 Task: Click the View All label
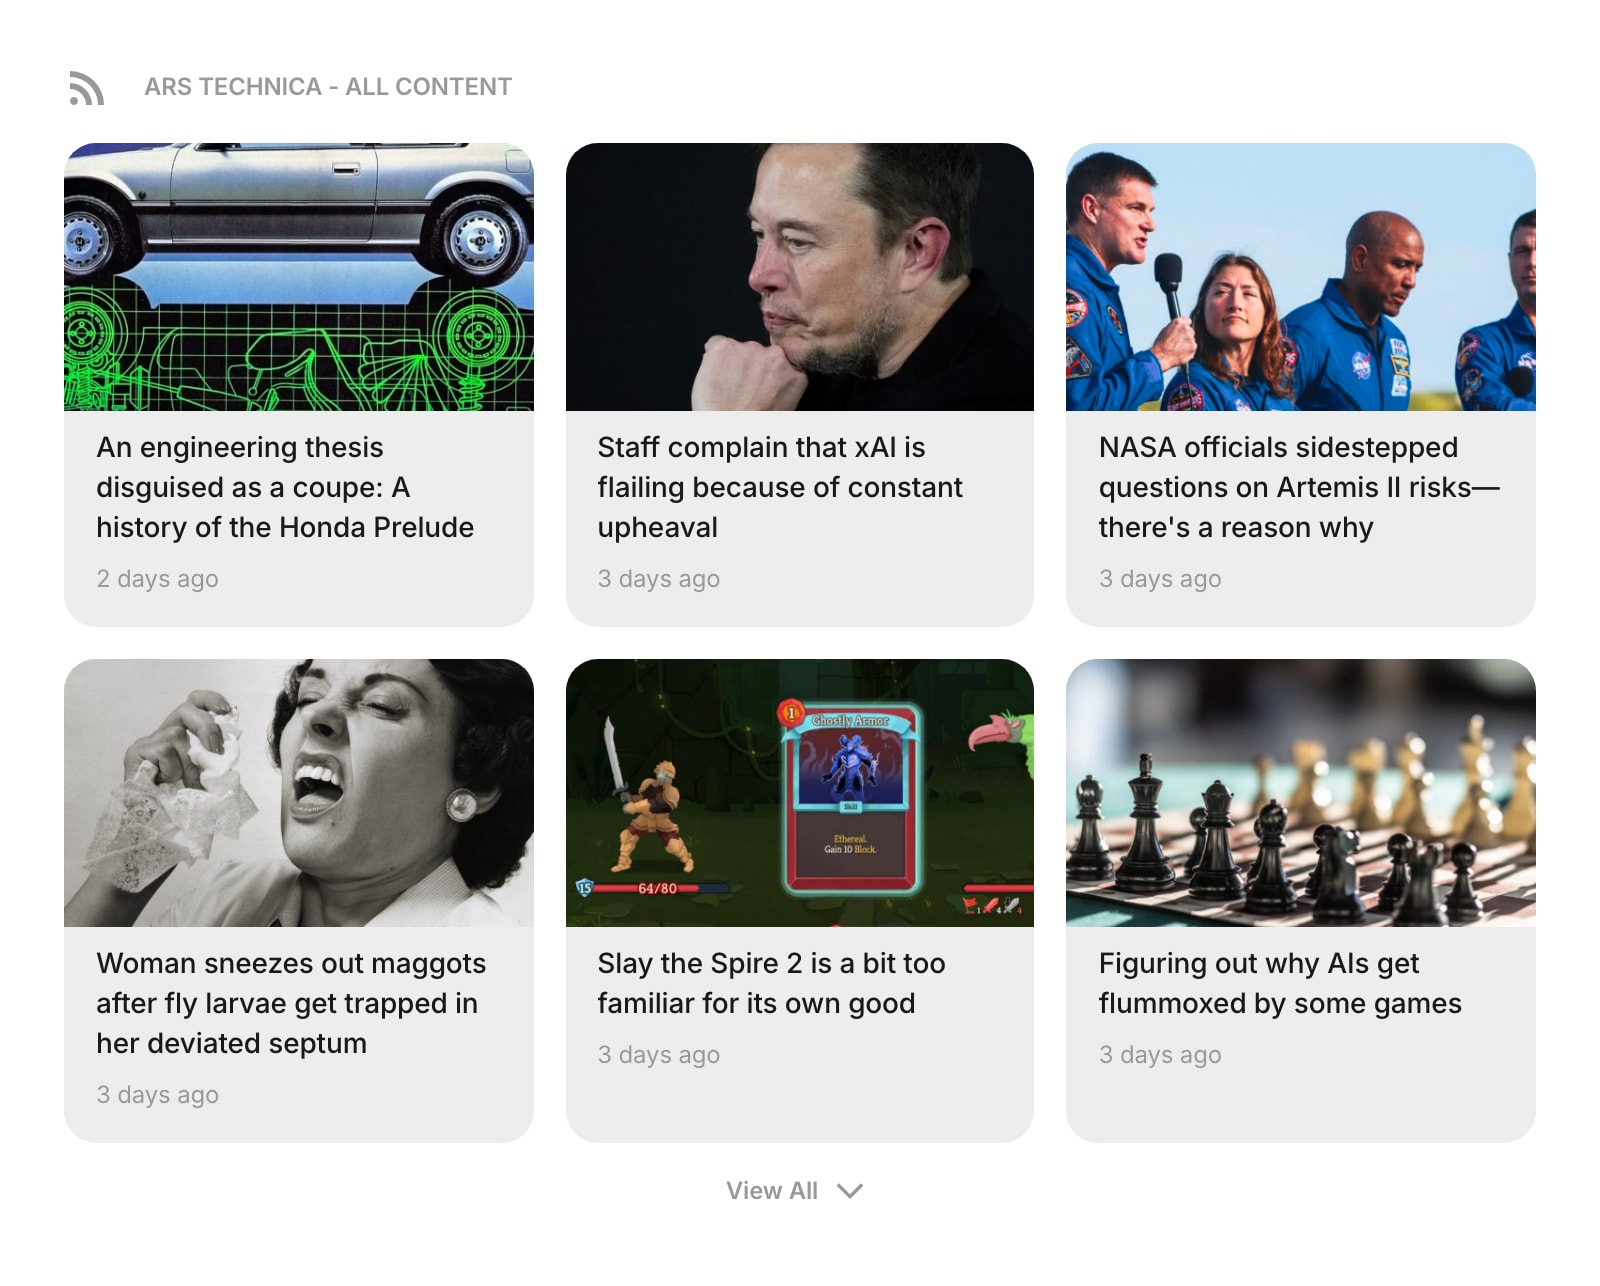(x=772, y=1191)
